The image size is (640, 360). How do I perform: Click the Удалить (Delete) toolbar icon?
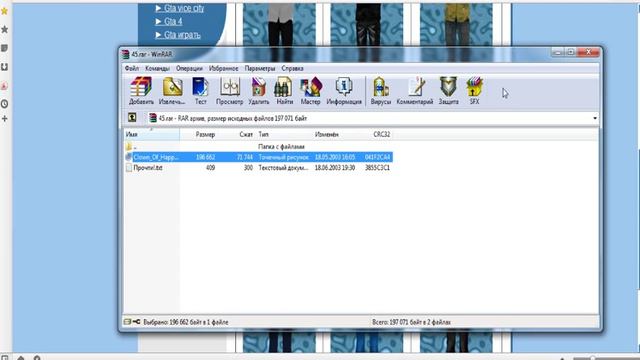pyautogui.click(x=259, y=91)
